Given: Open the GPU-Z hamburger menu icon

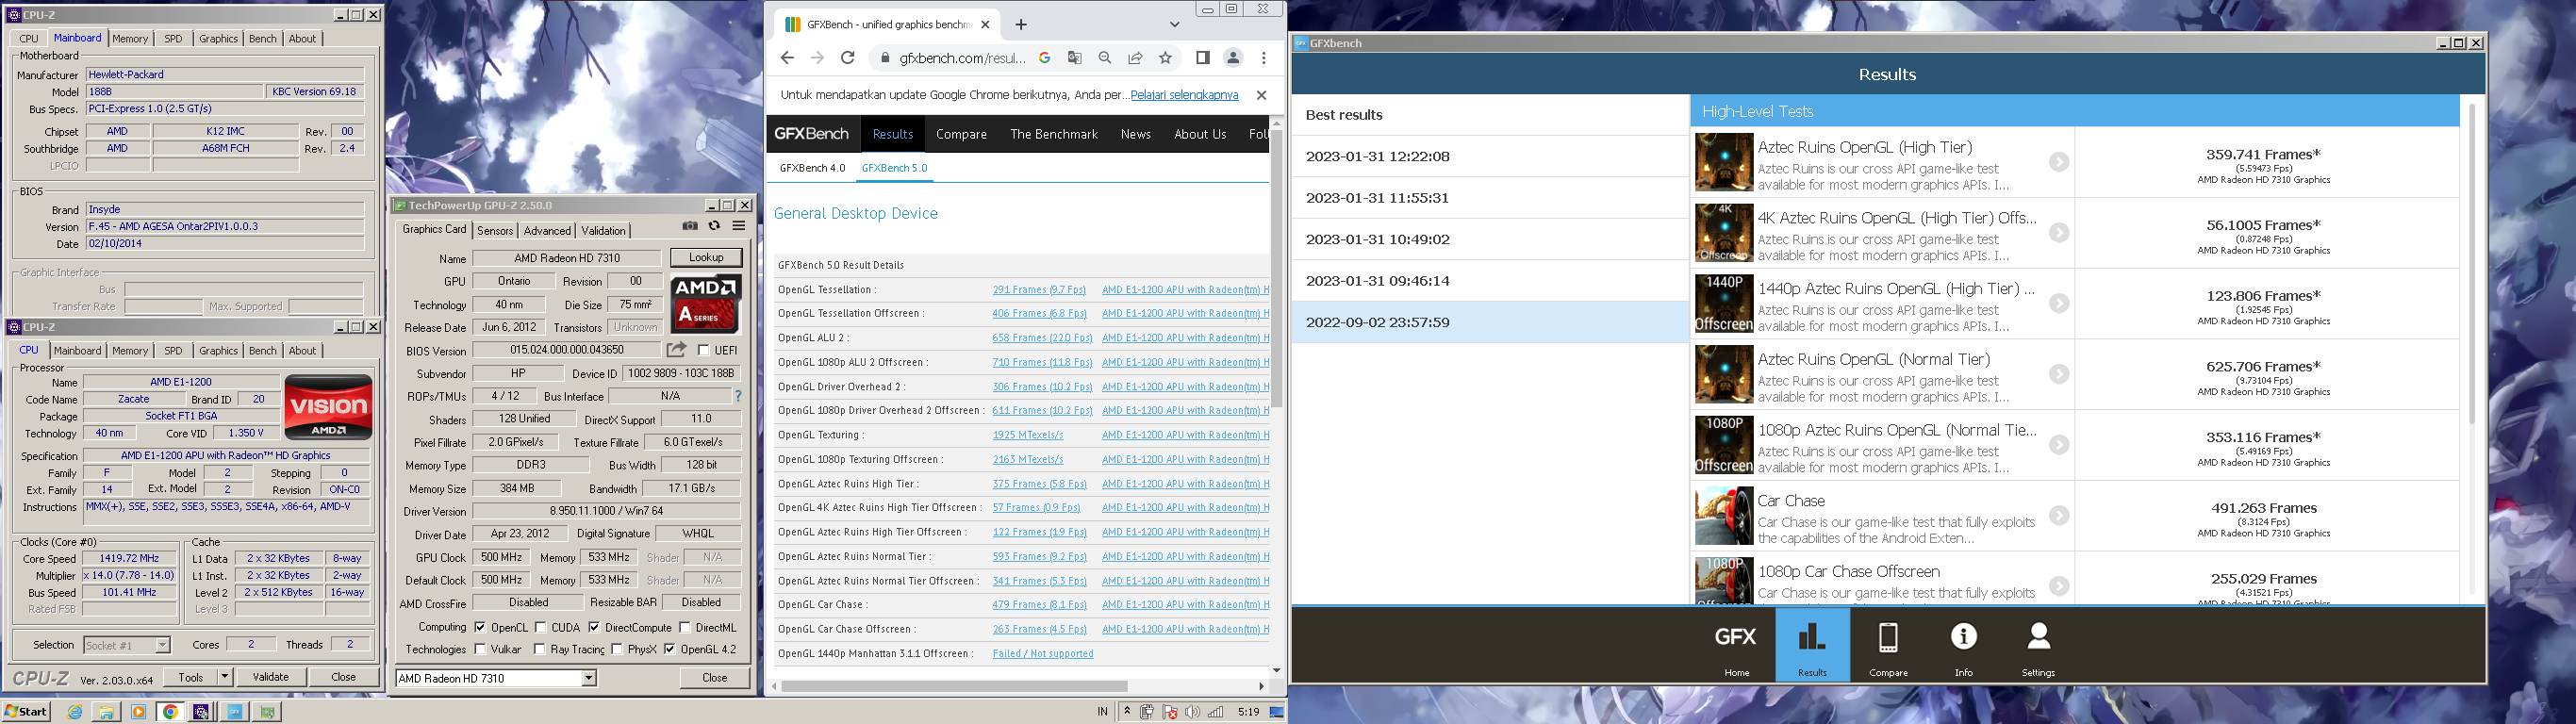Looking at the screenshot, I should [739, 226].
